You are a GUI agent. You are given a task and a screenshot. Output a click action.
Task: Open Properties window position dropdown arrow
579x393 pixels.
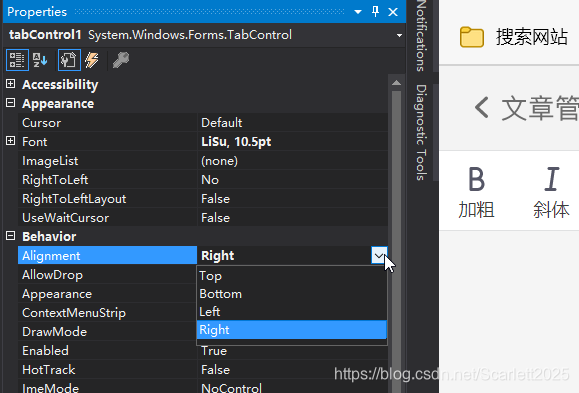(x=357, y=12)
